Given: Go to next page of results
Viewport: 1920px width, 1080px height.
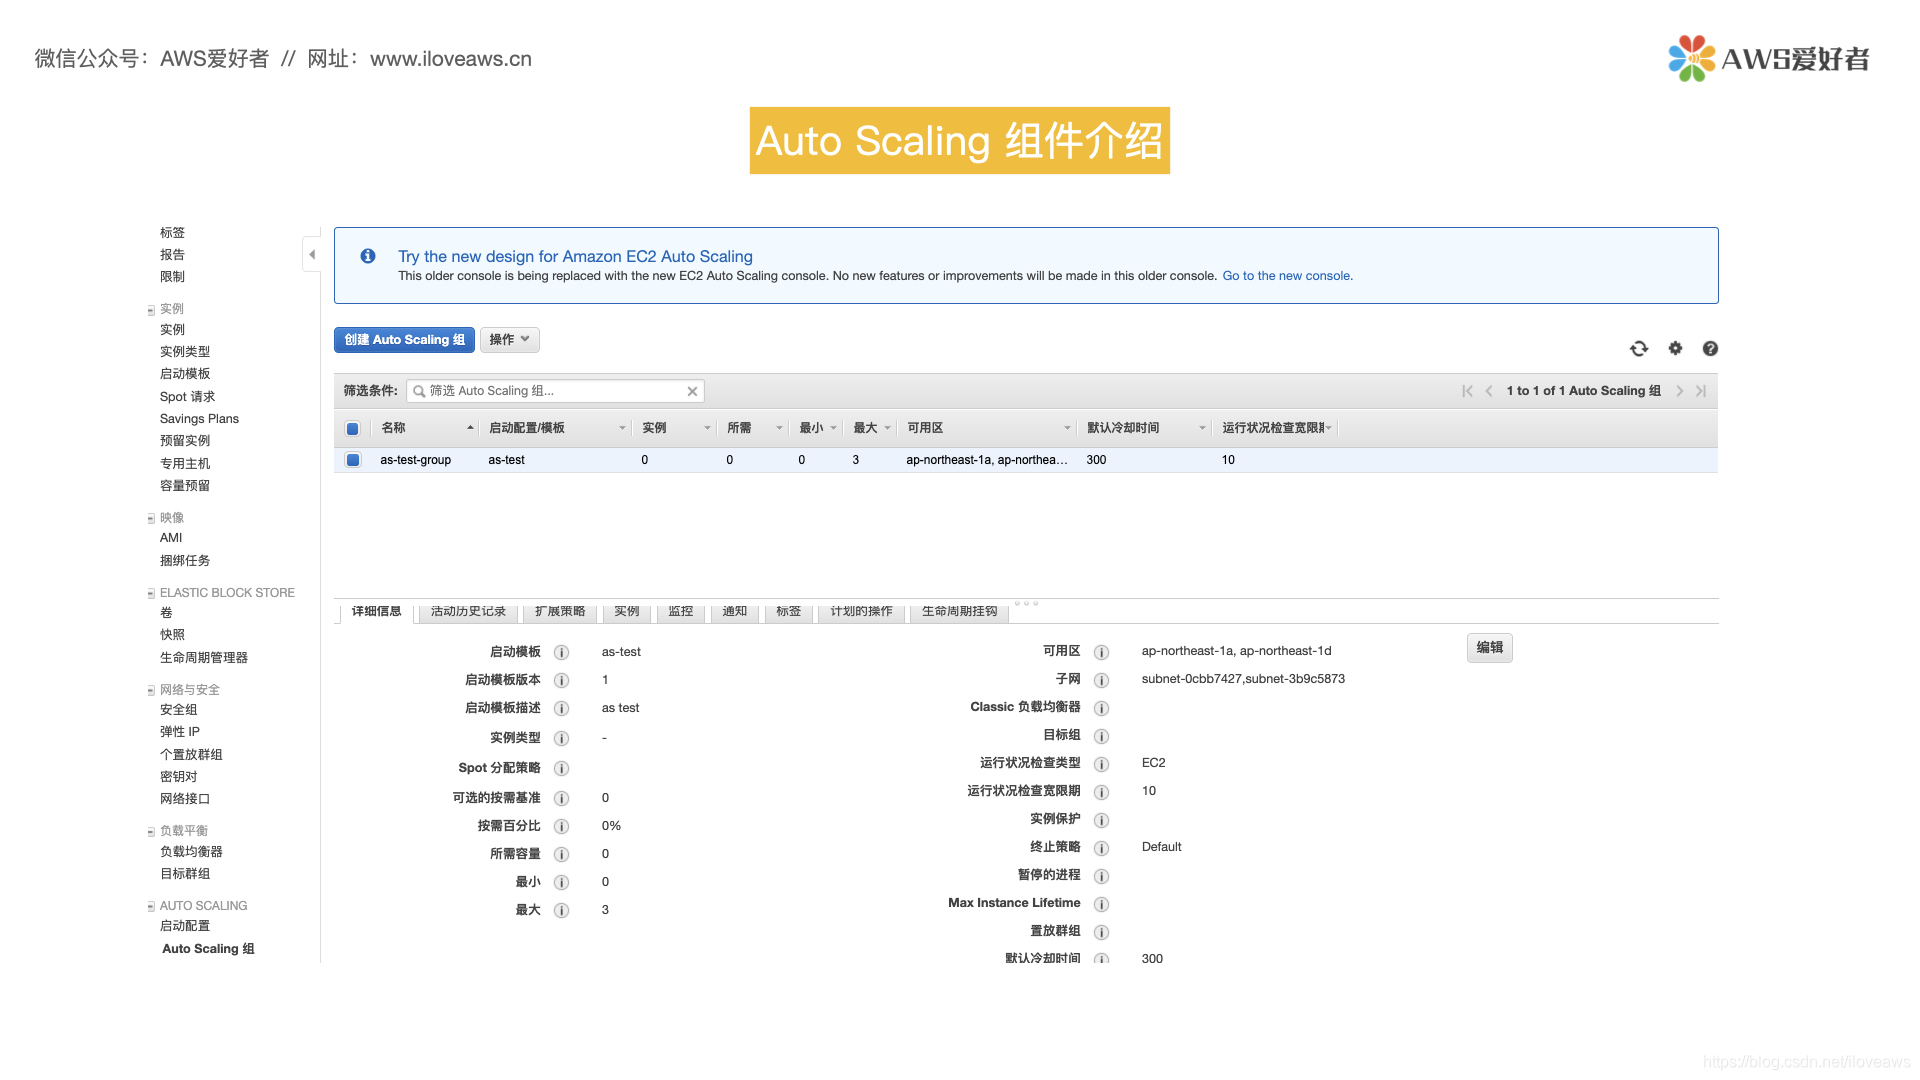Looking at the screenshot, I should click(1680, 391).
